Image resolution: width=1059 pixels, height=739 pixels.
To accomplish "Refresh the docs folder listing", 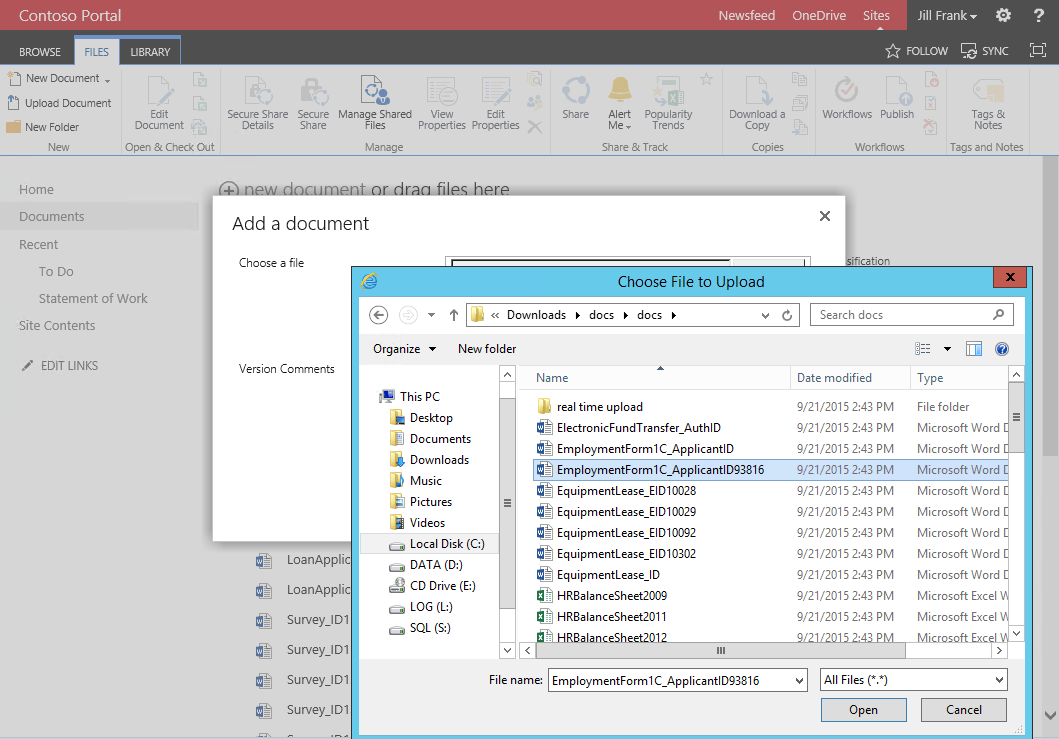I will pos(787,315).
